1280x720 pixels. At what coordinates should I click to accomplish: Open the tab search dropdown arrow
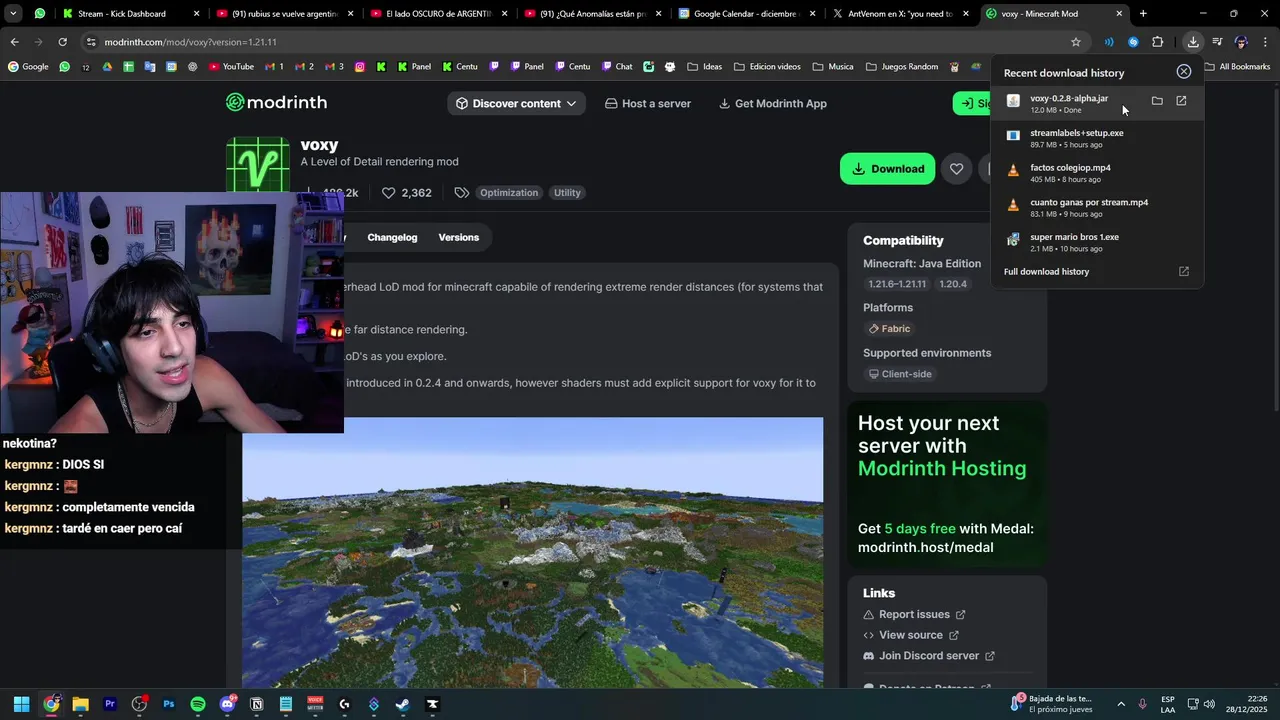pyautogui.click(x=13, y=14)
